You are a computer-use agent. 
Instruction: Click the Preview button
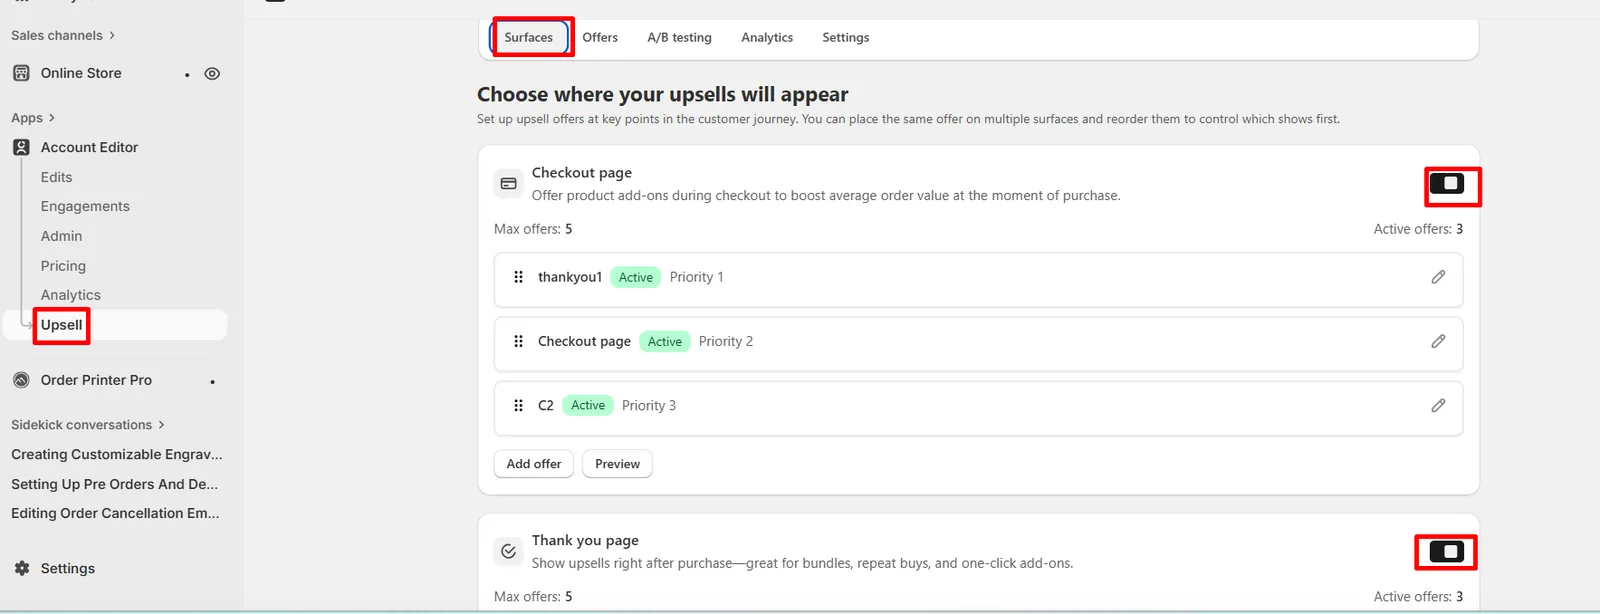(x=617, y=464)
